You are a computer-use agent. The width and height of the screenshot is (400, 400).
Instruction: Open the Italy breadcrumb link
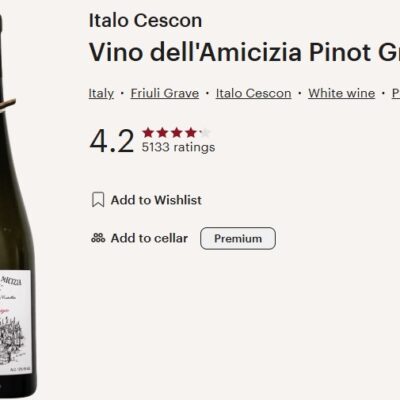coord(101,93)
